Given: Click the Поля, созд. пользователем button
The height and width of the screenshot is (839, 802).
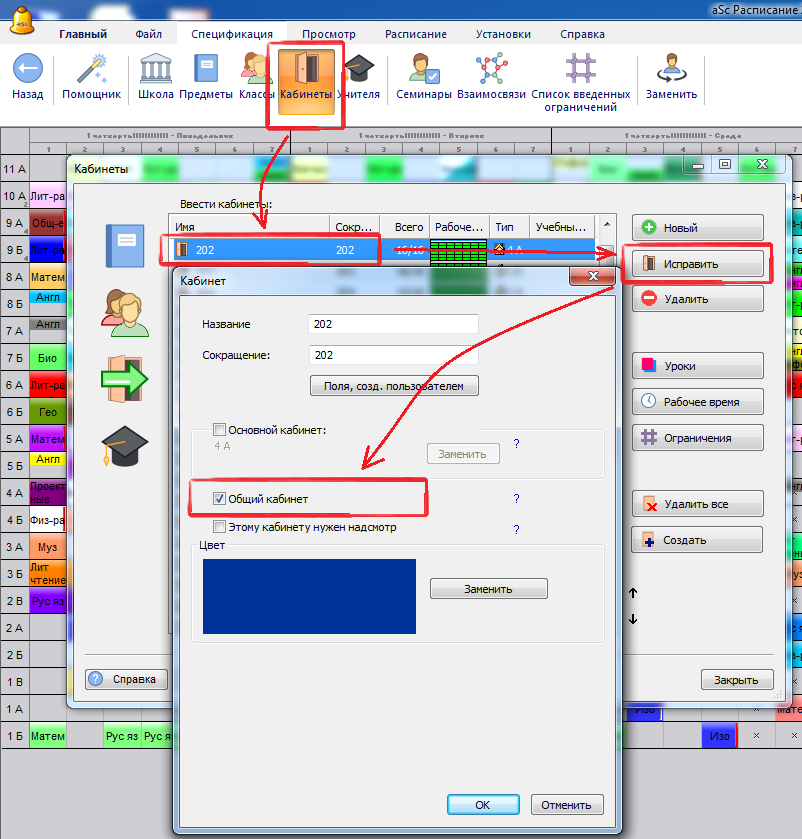Looking at the screenshot, I should (394, 386).
